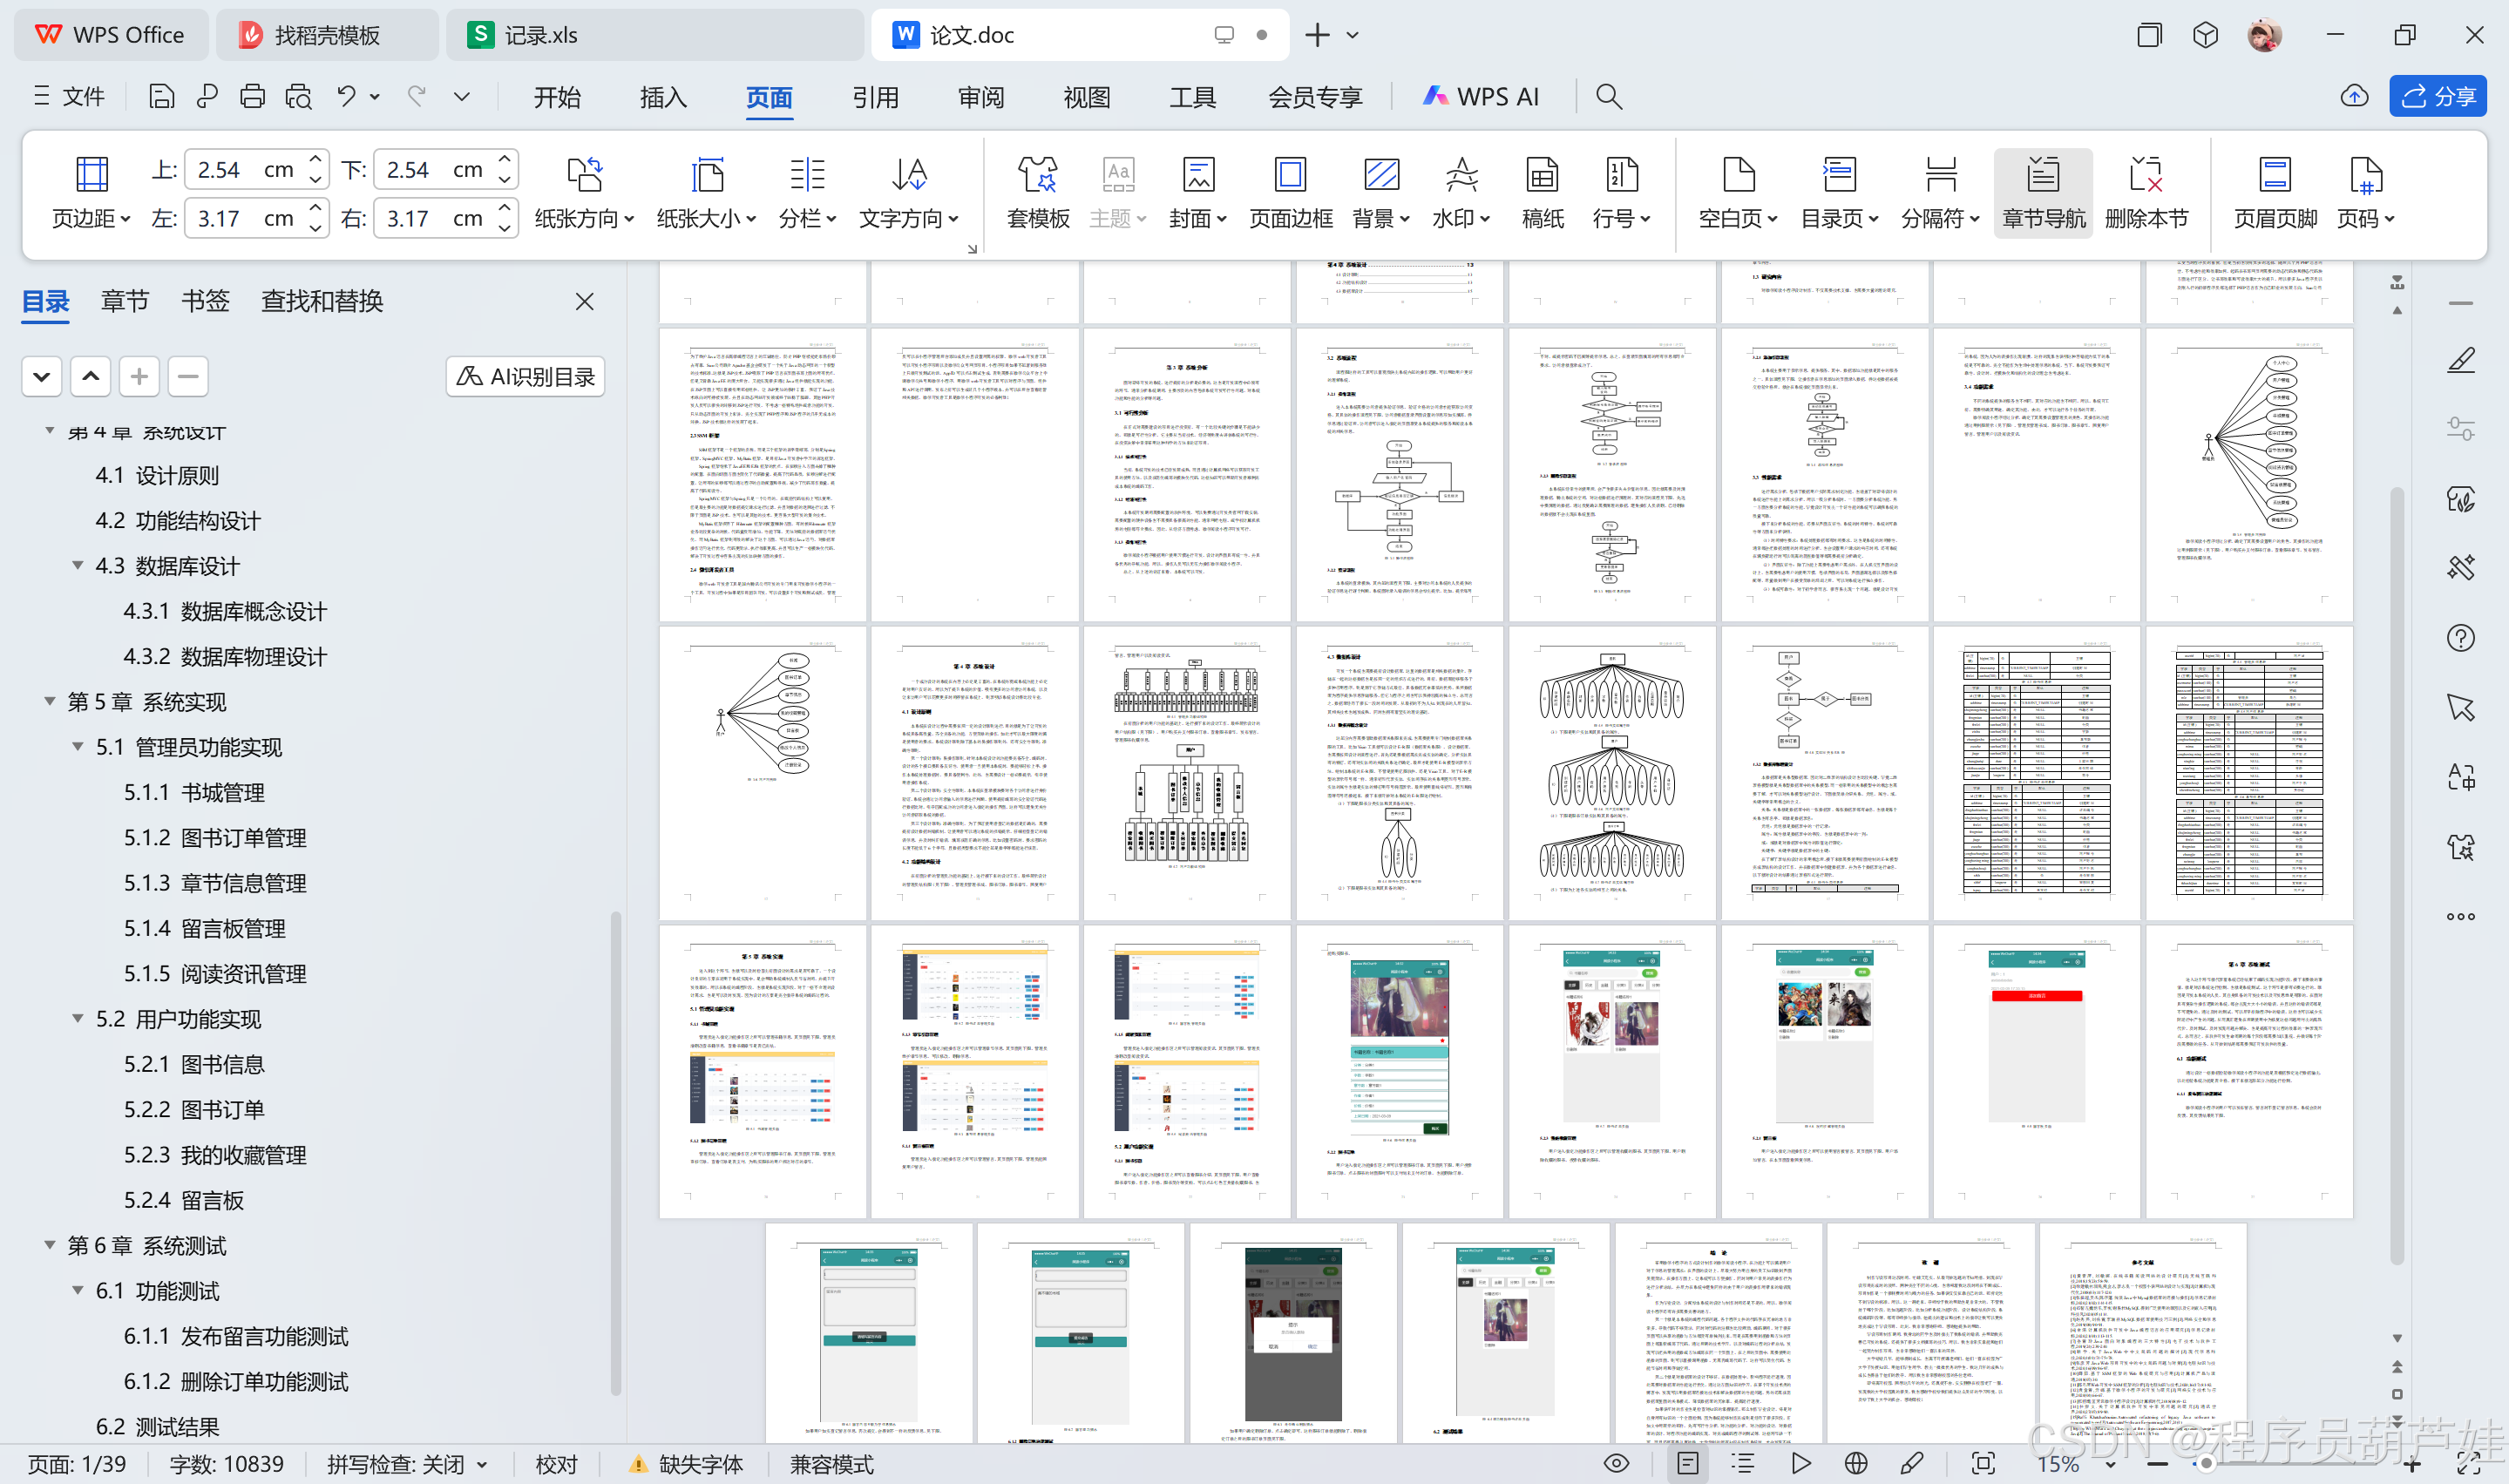Image resolution: width=2509 pixels, height=1484 pixels.
Task: Click 缺失字体 missing font warning
Action: click(686, 1465)
